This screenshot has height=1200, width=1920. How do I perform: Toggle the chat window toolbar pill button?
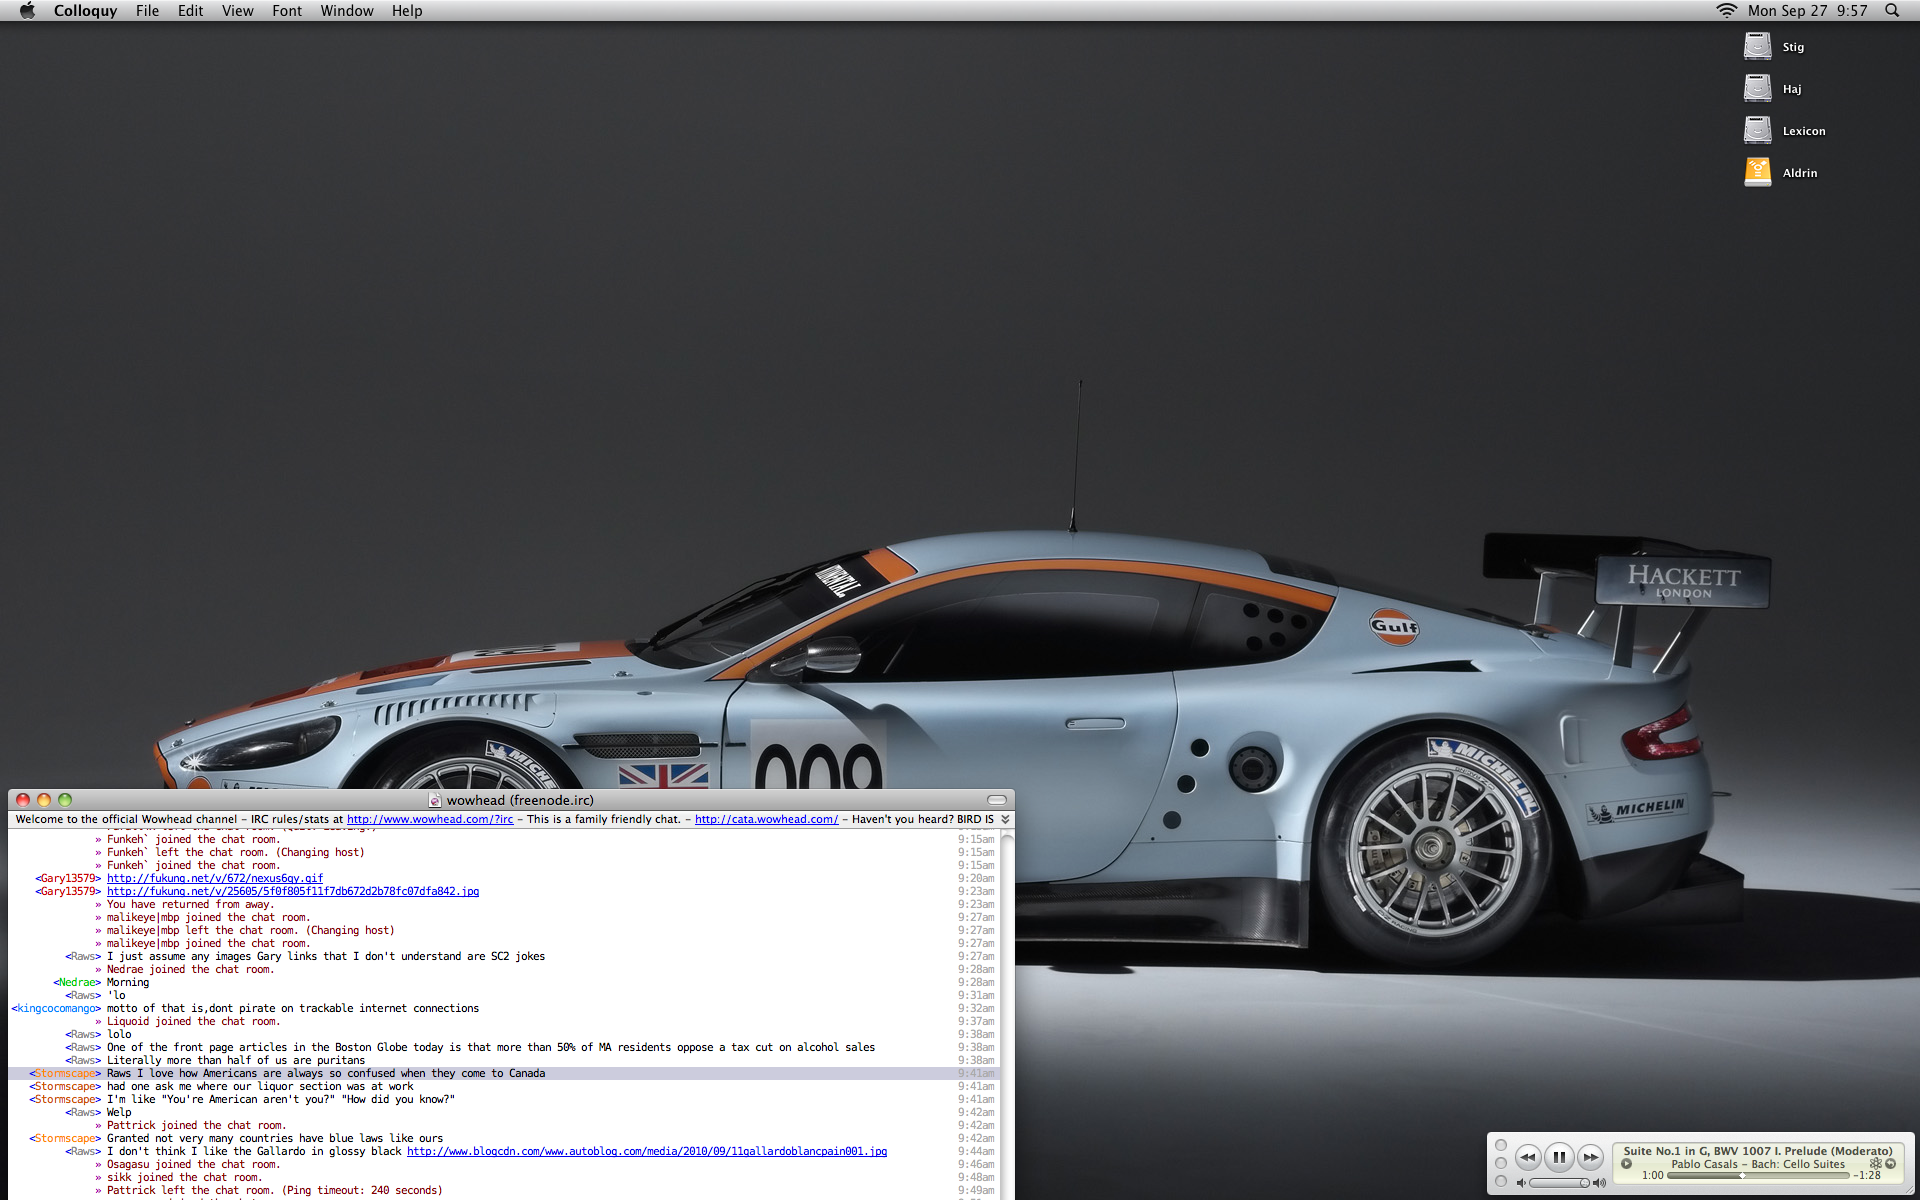point(996,800)
